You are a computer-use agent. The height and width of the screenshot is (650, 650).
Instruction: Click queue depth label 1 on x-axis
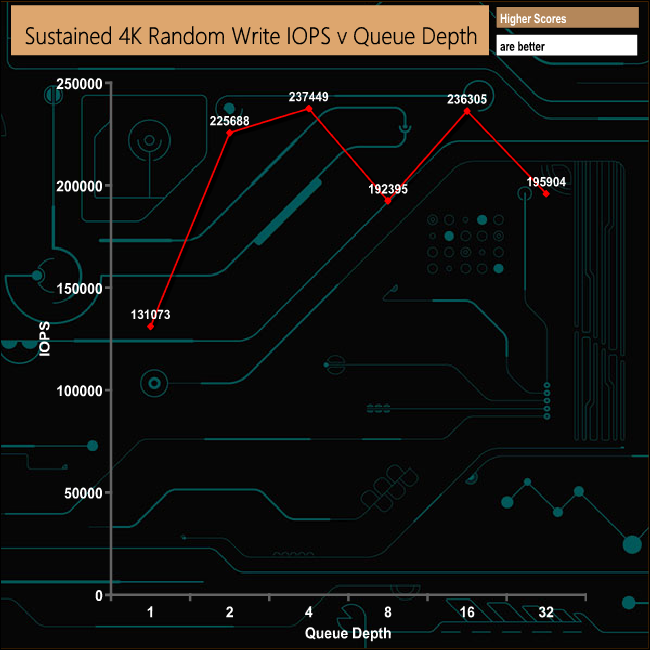[x=150, y=612]
